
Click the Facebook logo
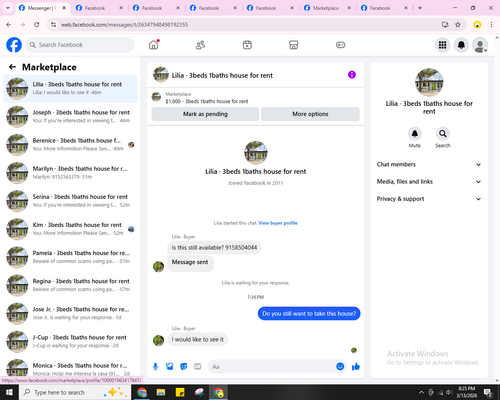[14, 45]
